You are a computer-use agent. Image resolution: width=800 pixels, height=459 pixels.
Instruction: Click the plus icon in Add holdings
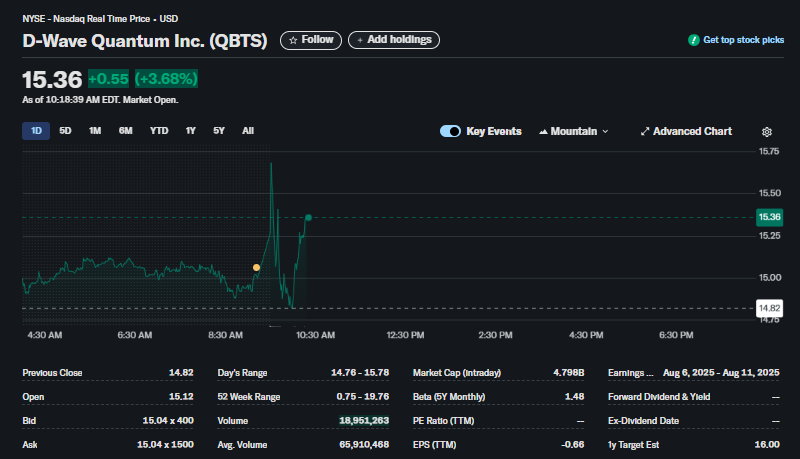[x=360, y=40]
